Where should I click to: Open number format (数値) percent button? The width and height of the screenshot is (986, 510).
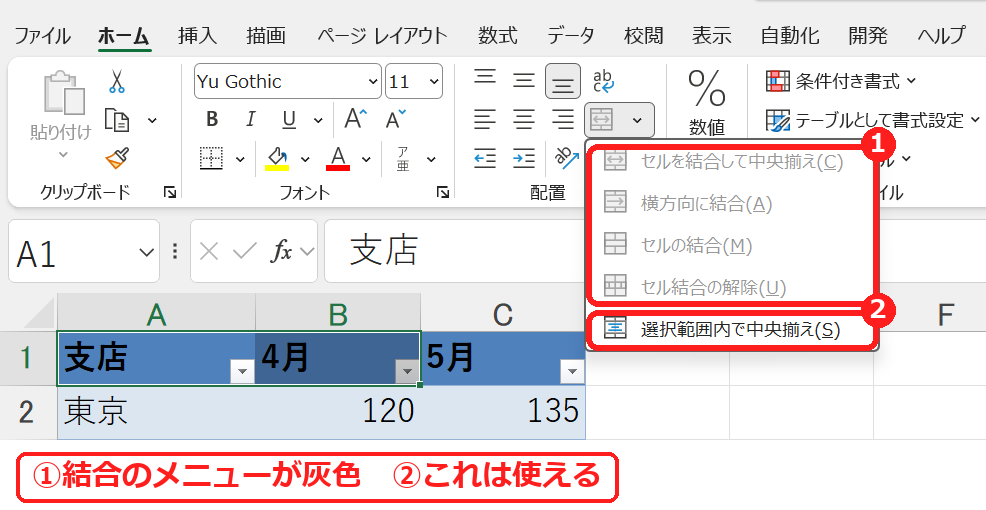707,102
